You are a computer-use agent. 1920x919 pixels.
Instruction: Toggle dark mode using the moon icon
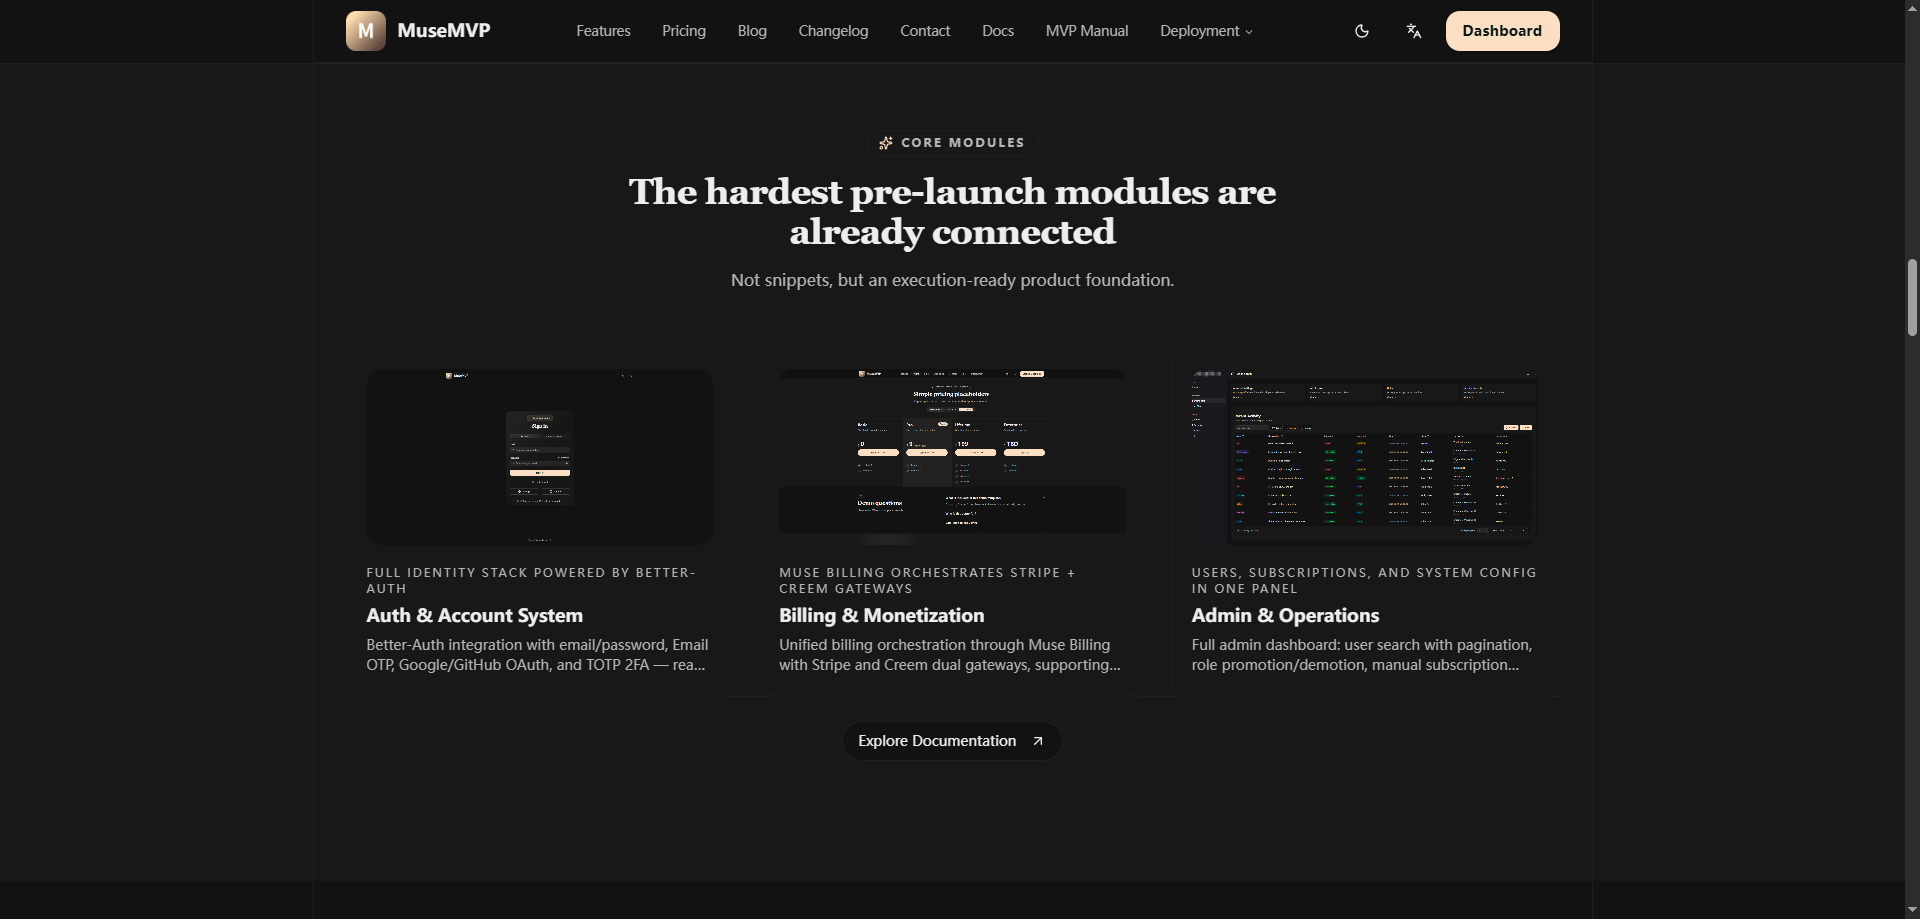pyautogui.click(x=1362, y=31)
